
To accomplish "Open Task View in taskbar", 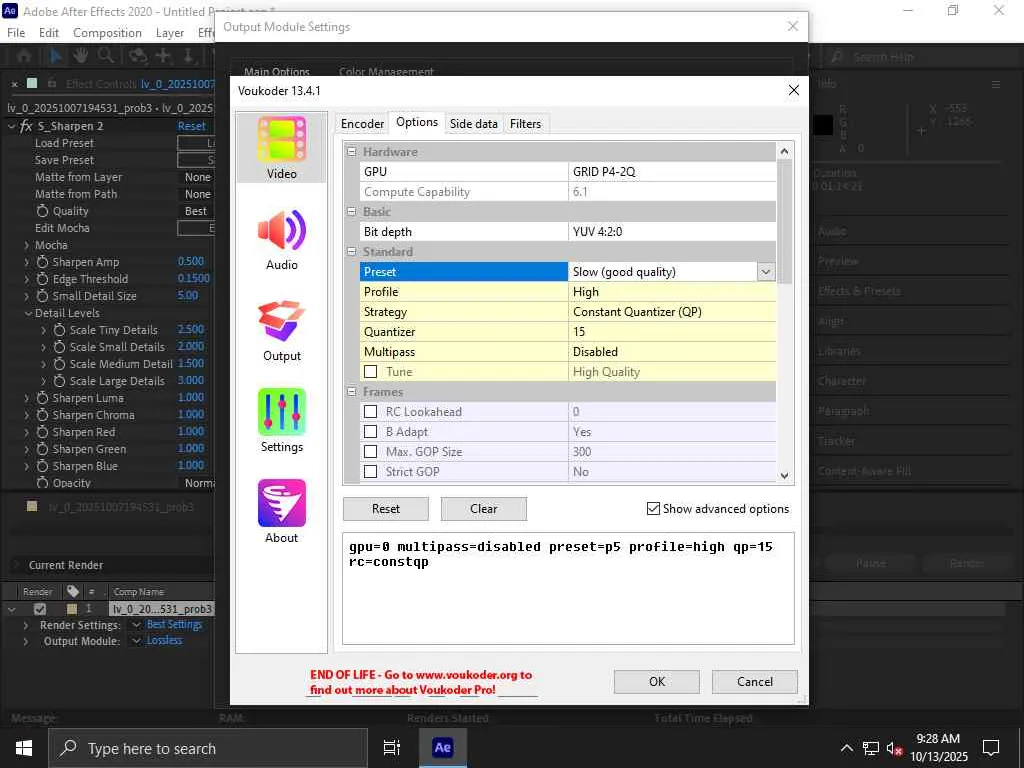I will (392, 748).
